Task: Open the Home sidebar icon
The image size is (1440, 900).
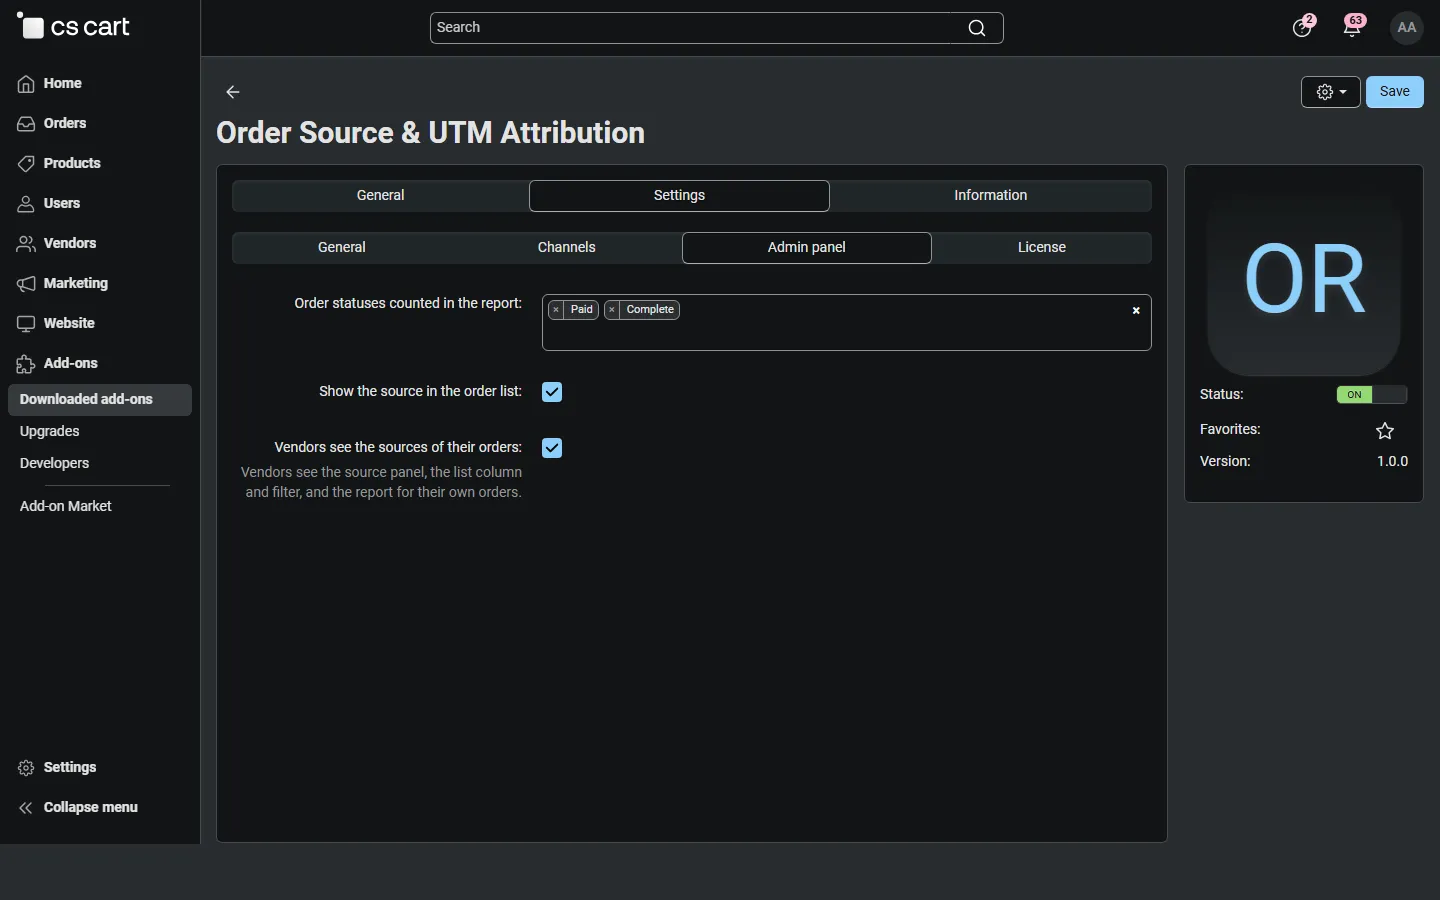Action: [x=26, y=84]
